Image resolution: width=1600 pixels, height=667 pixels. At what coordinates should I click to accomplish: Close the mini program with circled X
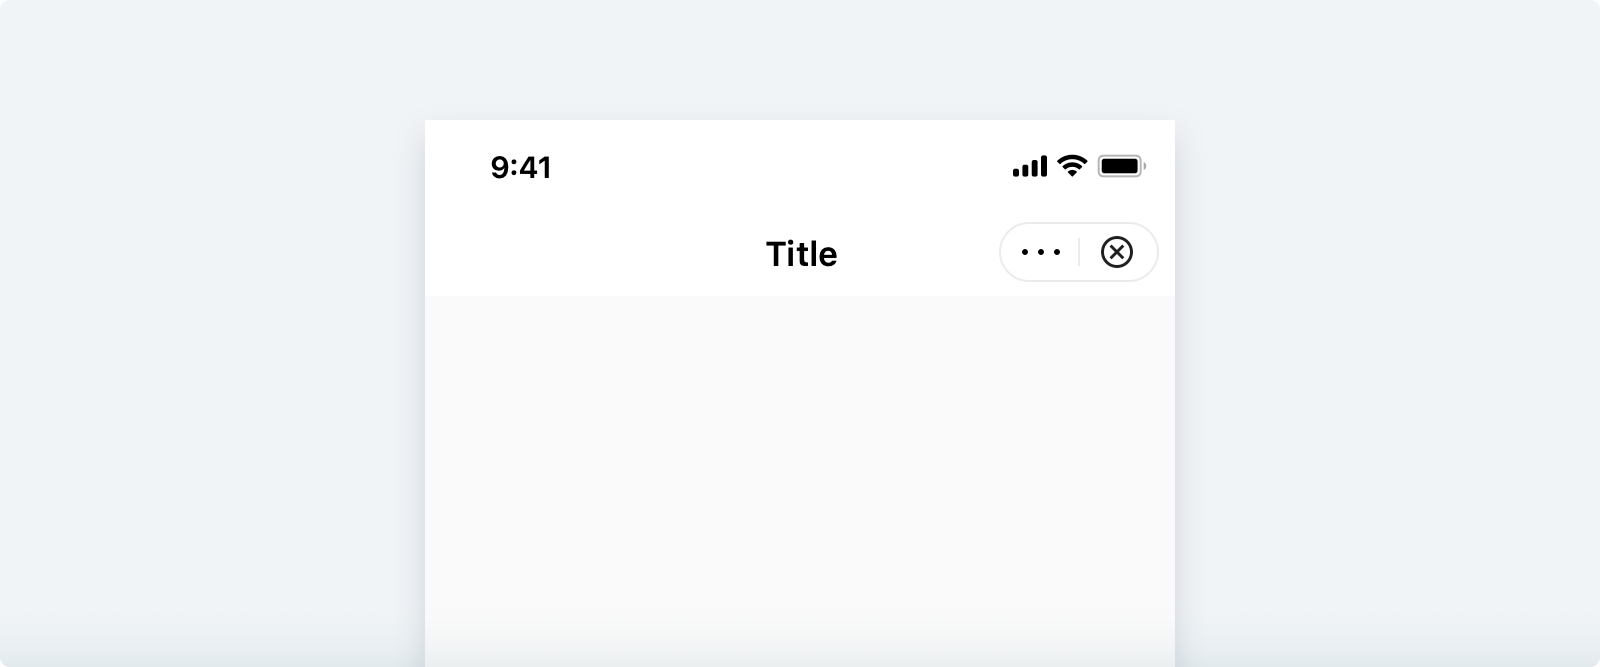pos(1117,253)
